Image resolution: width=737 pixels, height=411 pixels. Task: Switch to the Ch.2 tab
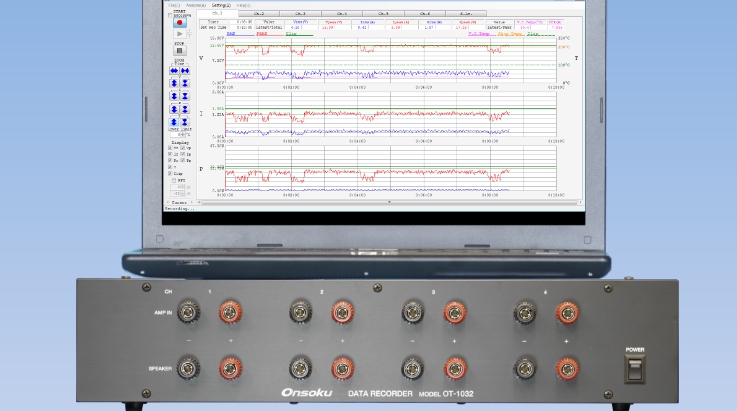coord(259,13)
